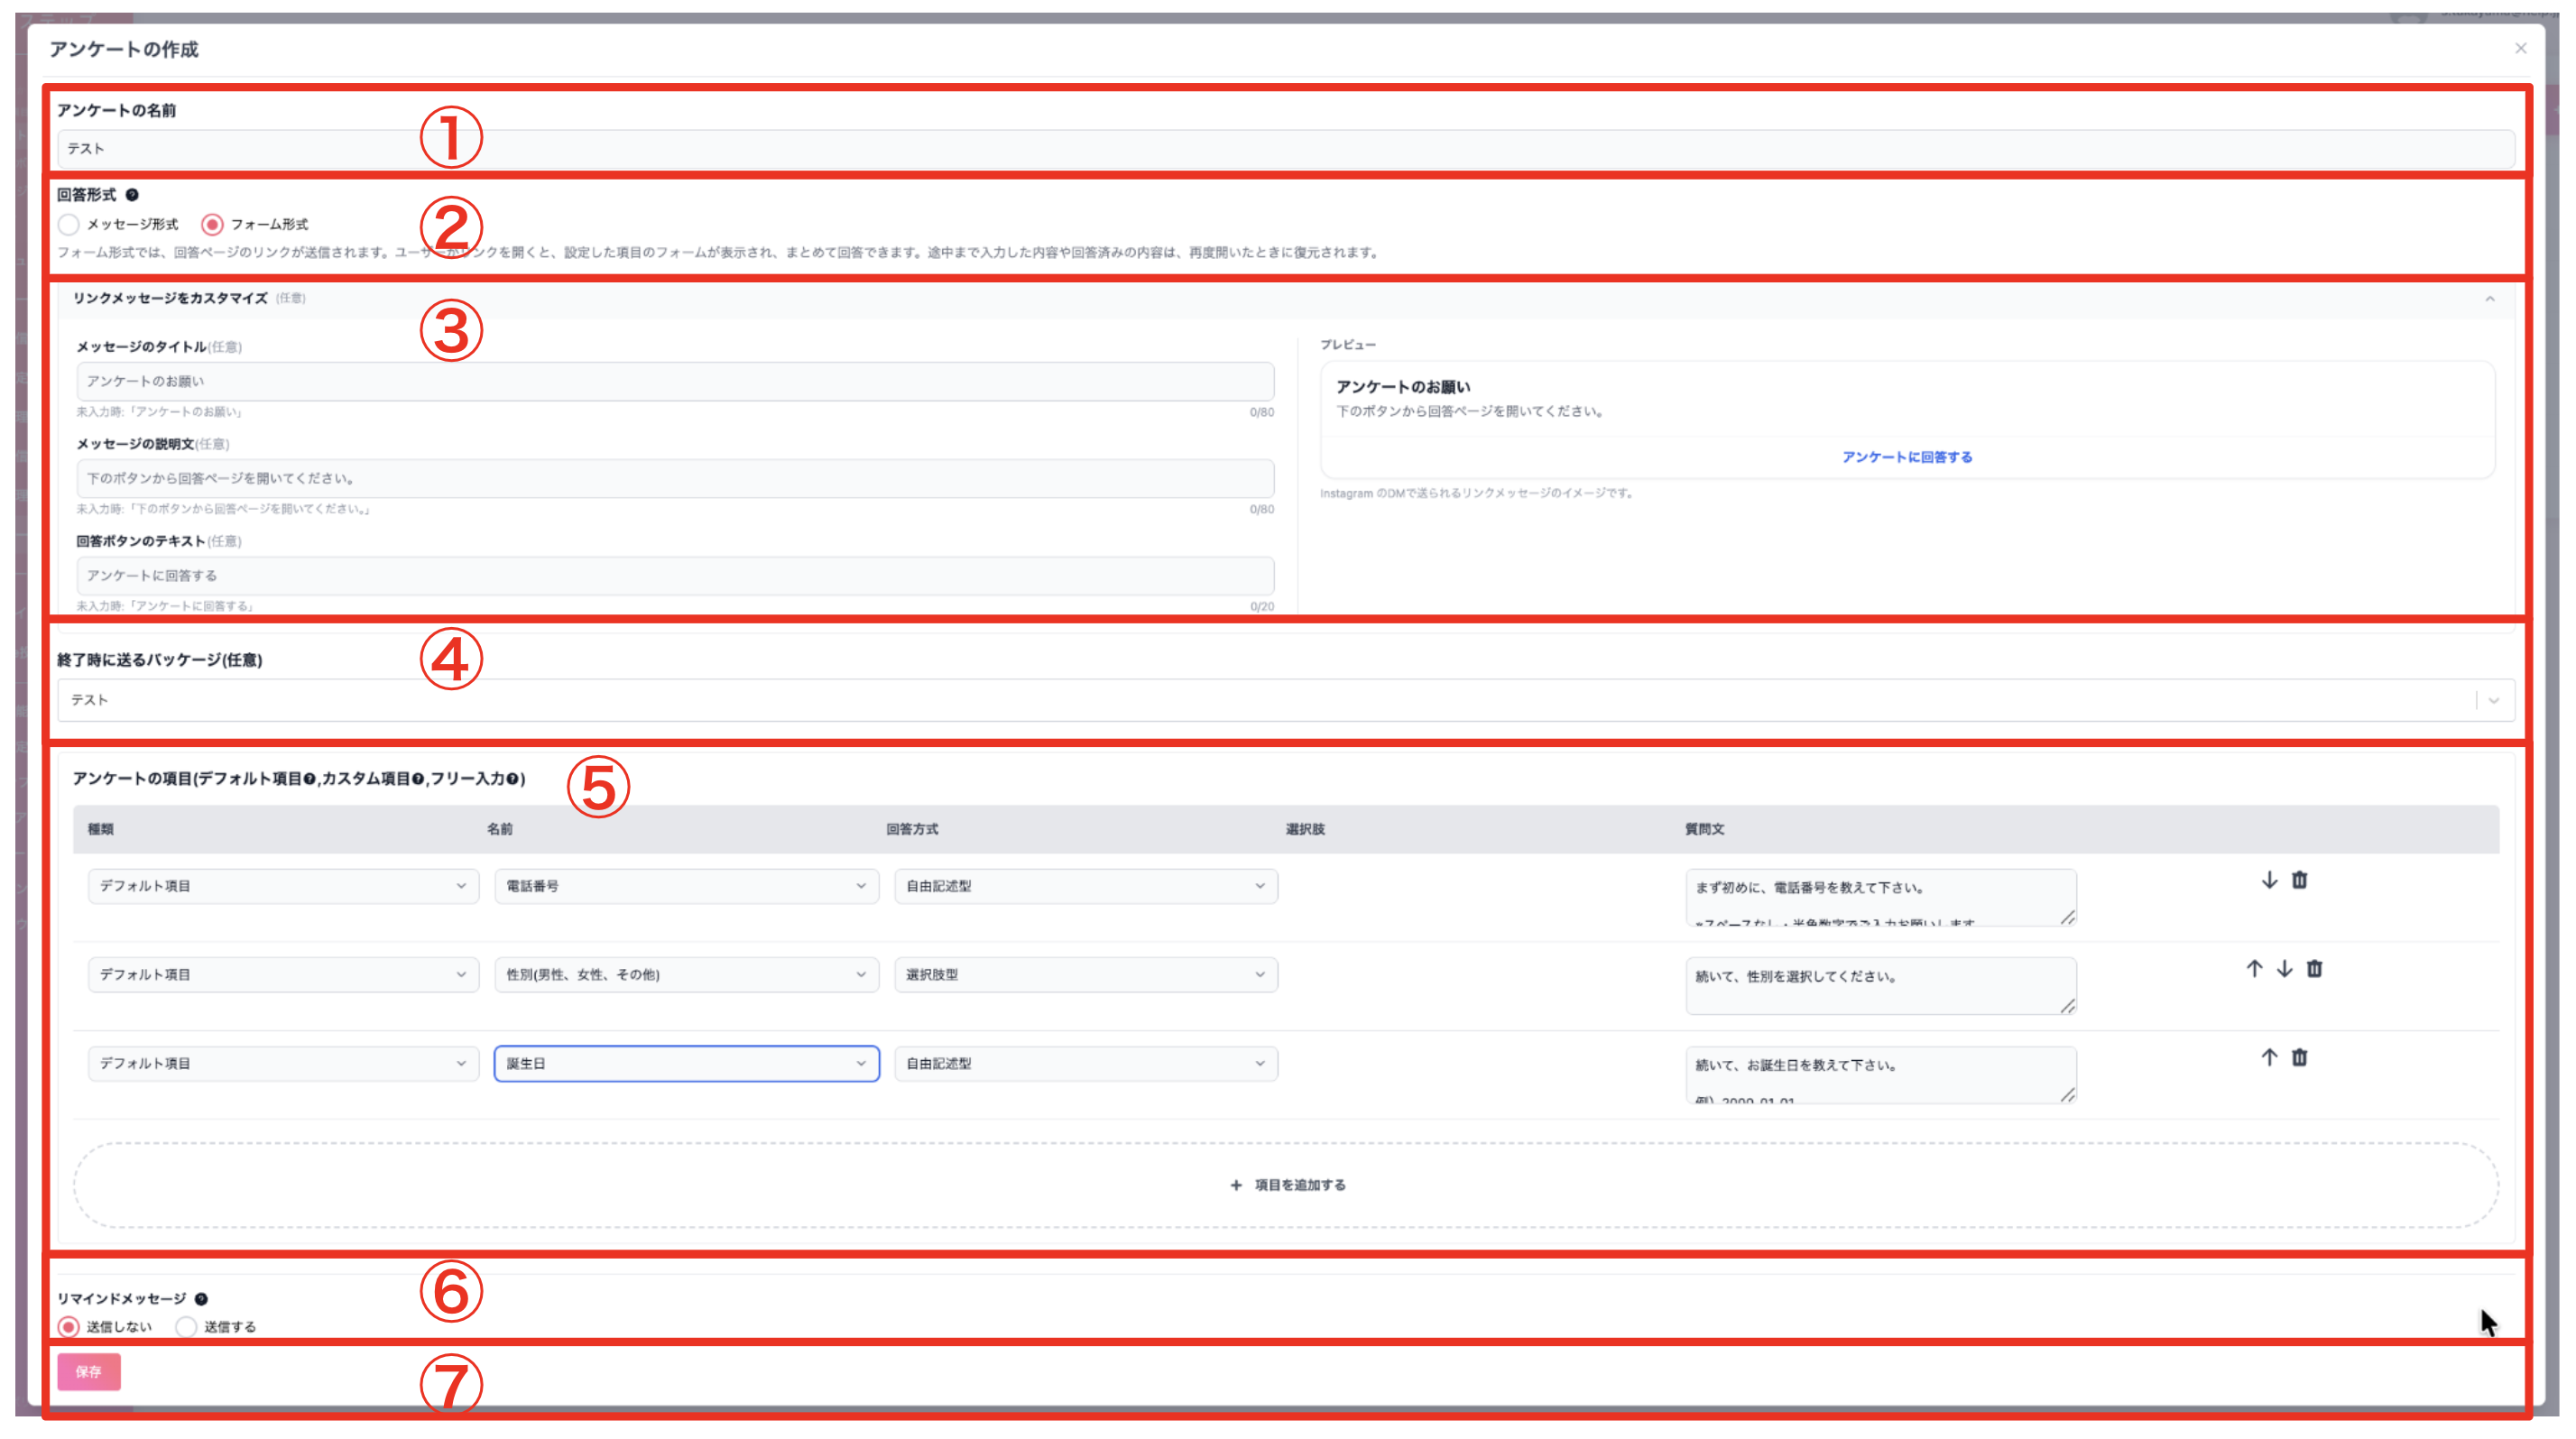Image resolution: width=2576 pixels, height=1439 pixels.
Task: Click the help icon next to リマインドメッセージ
Action: [201, 1298]
